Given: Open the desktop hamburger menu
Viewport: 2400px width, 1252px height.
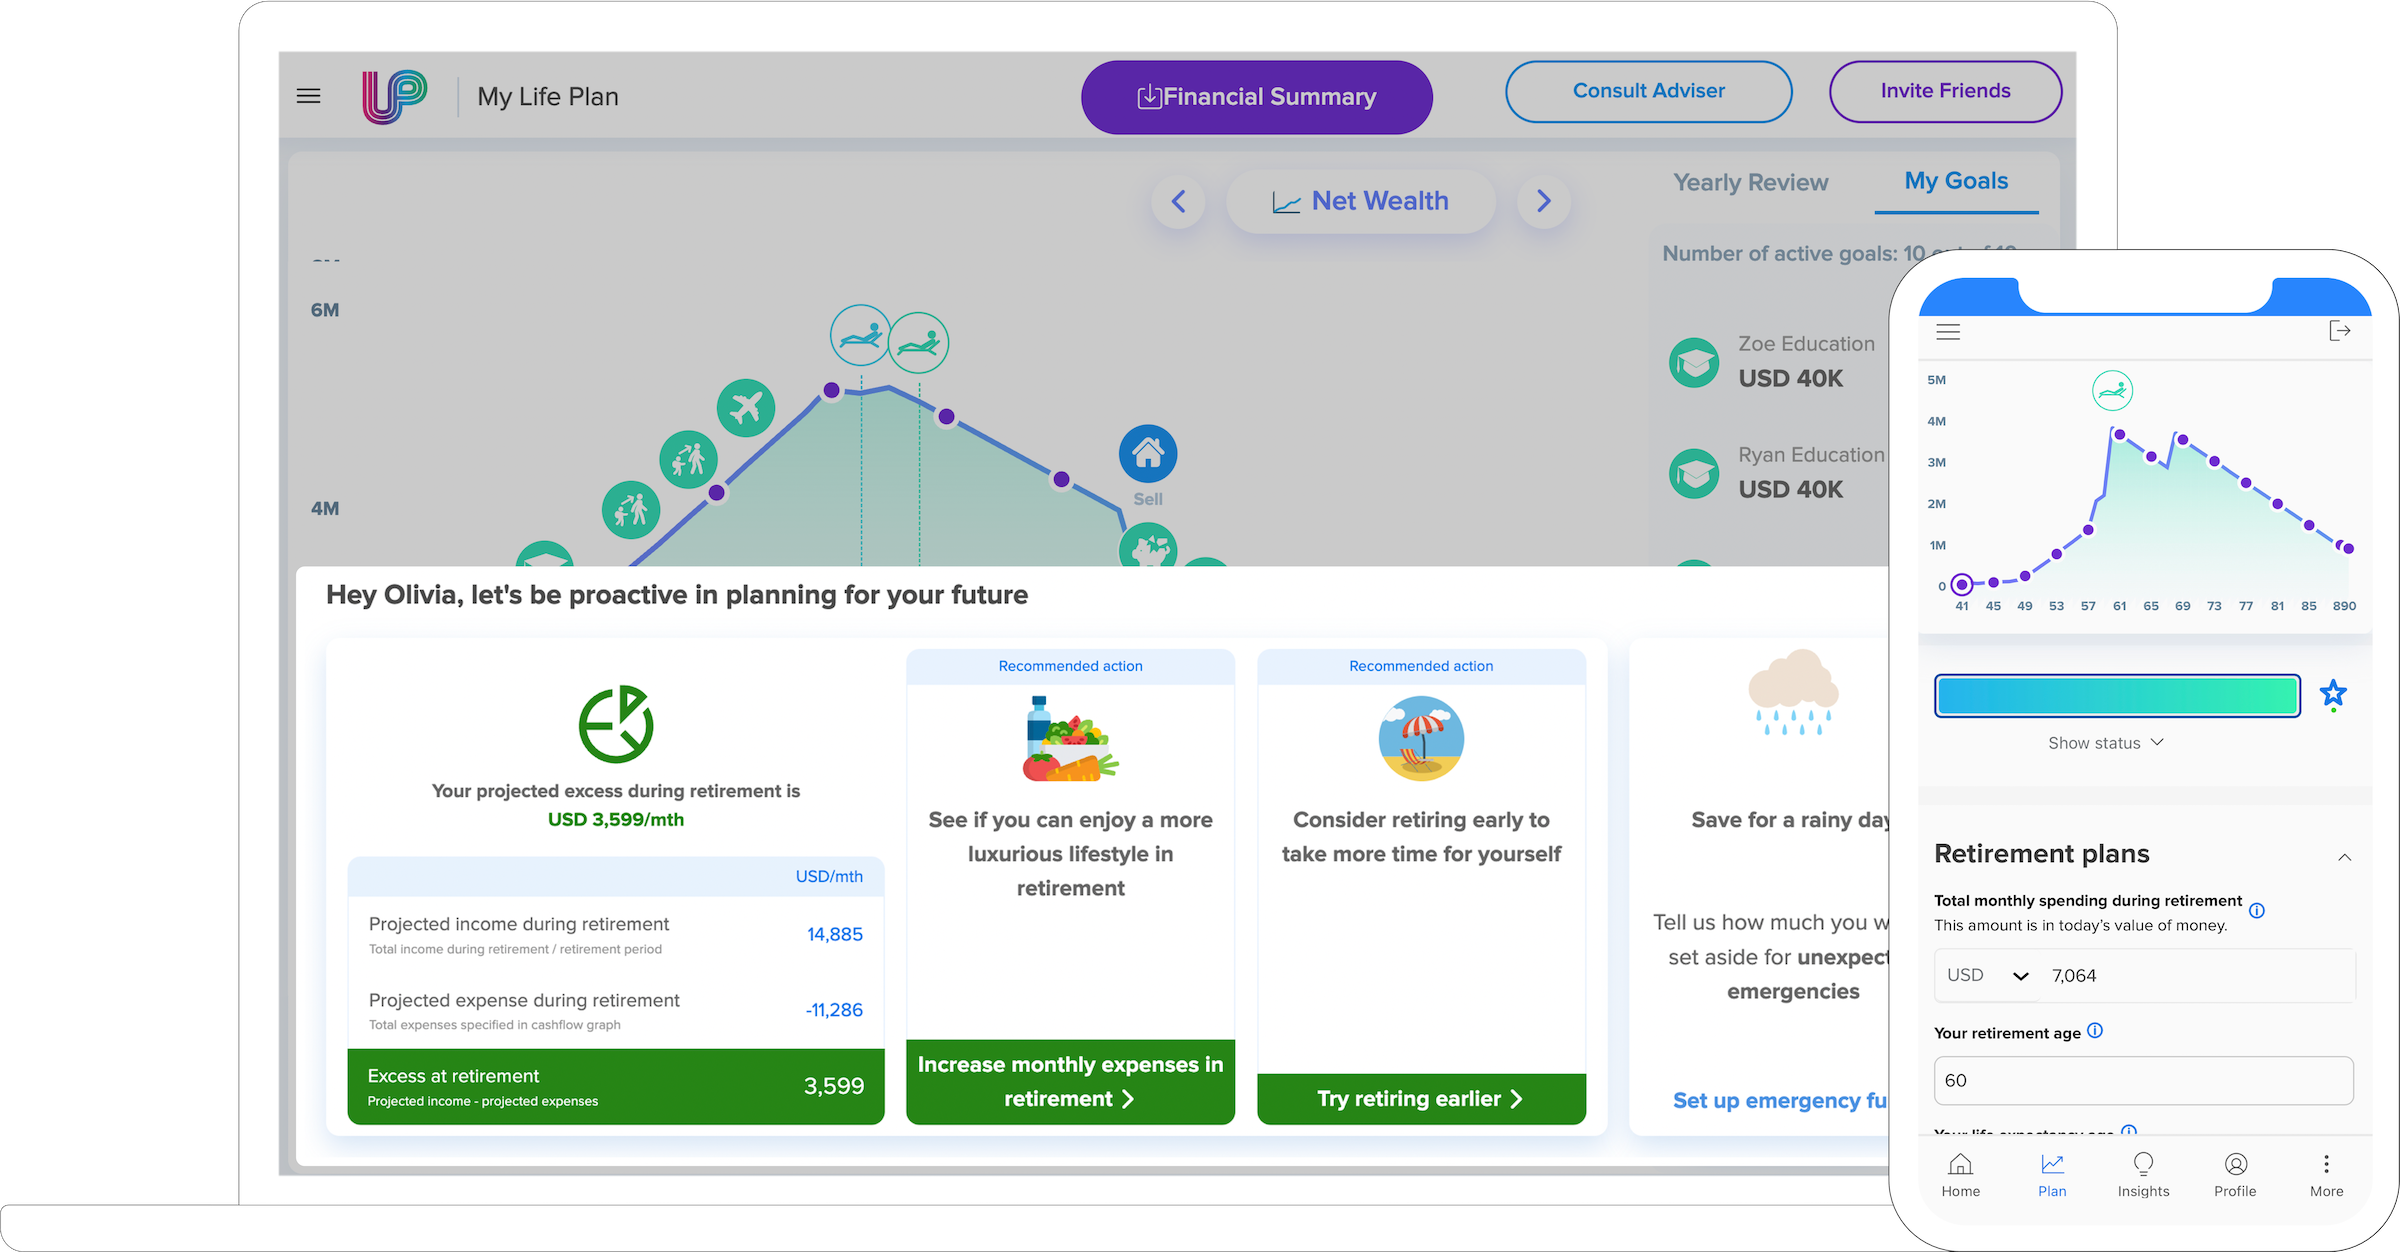Looking at the screenshot, I should (308, 96).
